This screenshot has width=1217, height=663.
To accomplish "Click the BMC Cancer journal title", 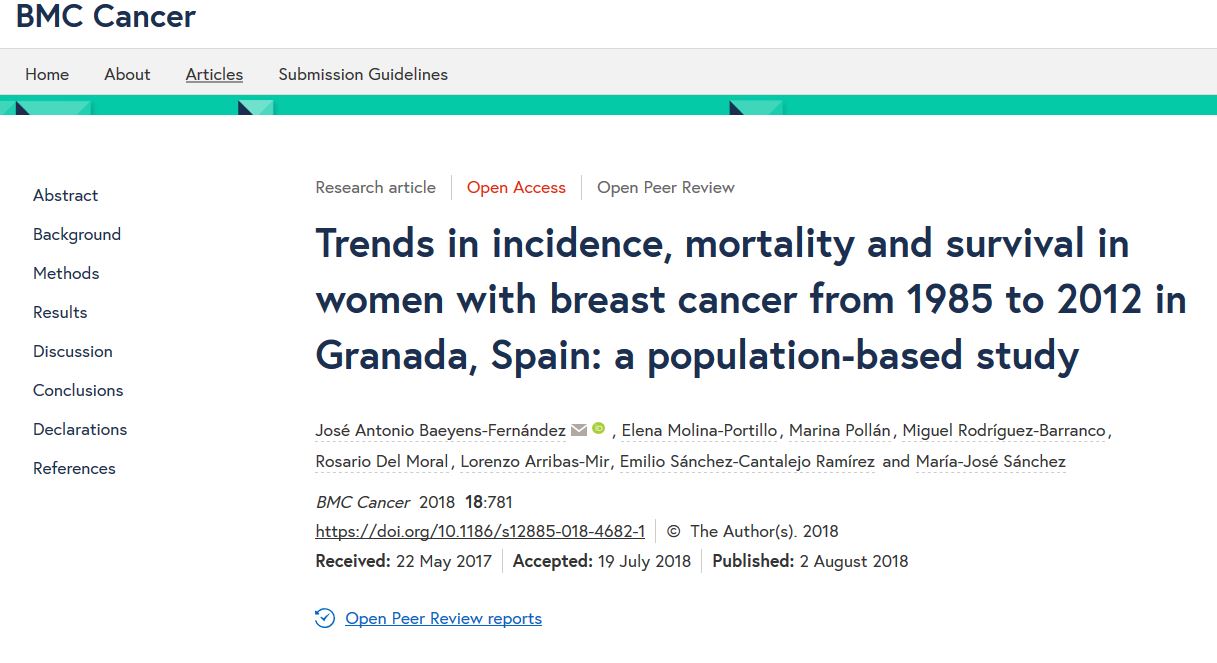I will pos(106,17).
